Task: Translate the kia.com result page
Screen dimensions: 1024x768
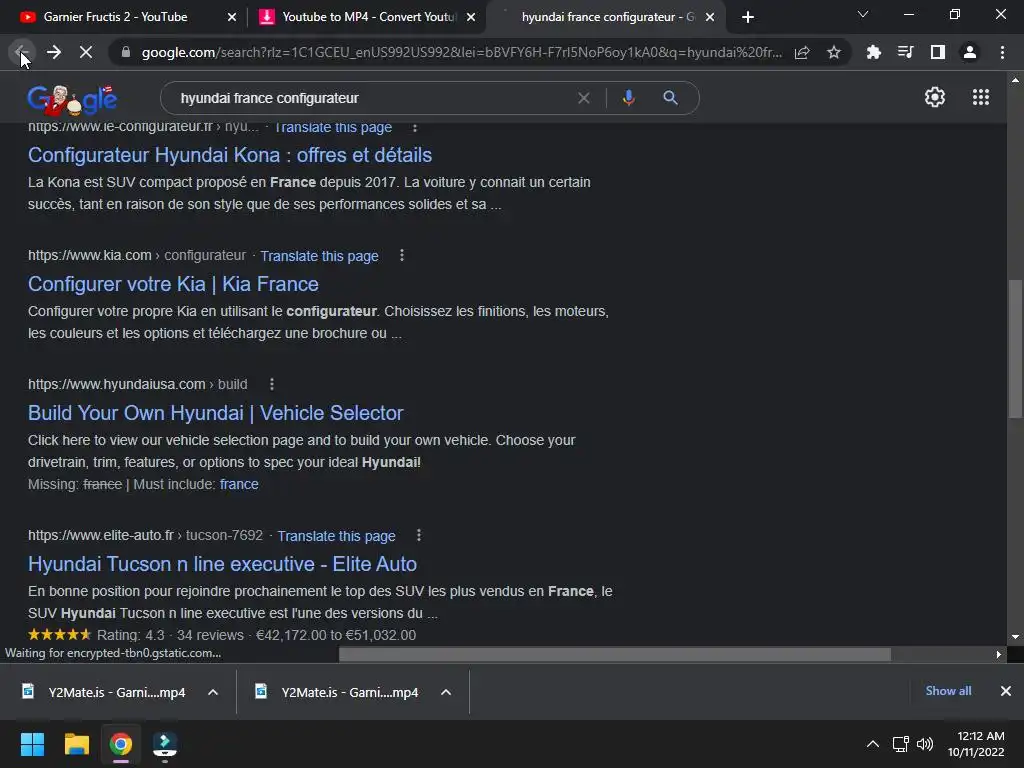Action: point(319,256)
